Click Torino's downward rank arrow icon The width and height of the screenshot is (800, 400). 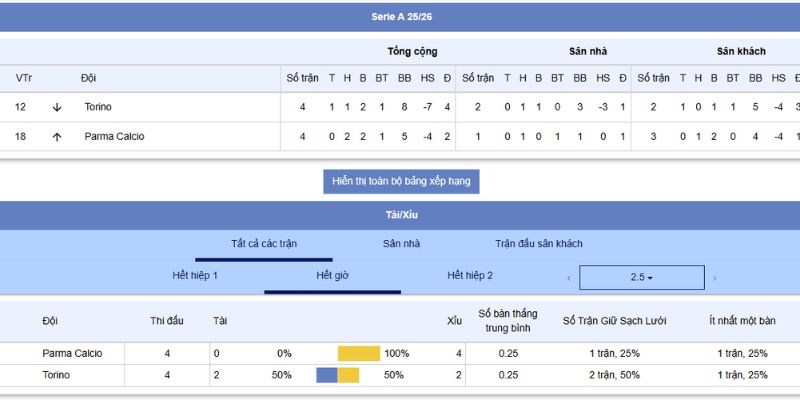click(x=57, y=107)
